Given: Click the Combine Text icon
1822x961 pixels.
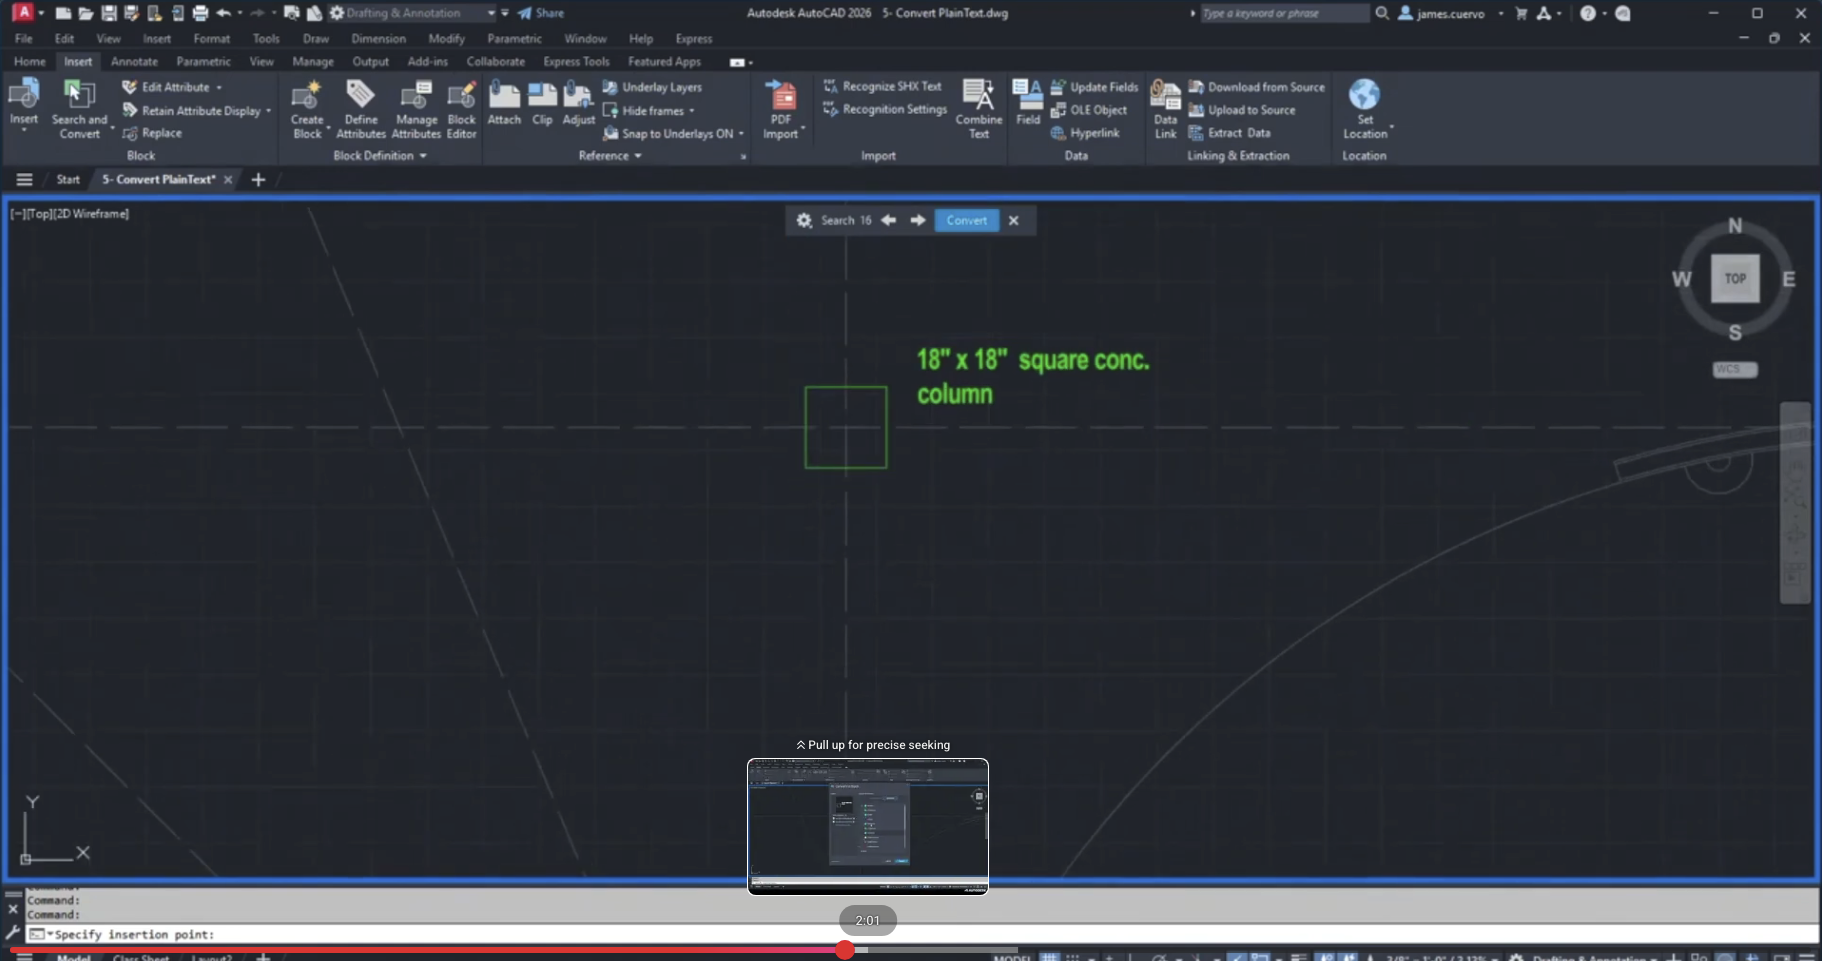Looking at the screenshot, I should click(x=978, y=96).
